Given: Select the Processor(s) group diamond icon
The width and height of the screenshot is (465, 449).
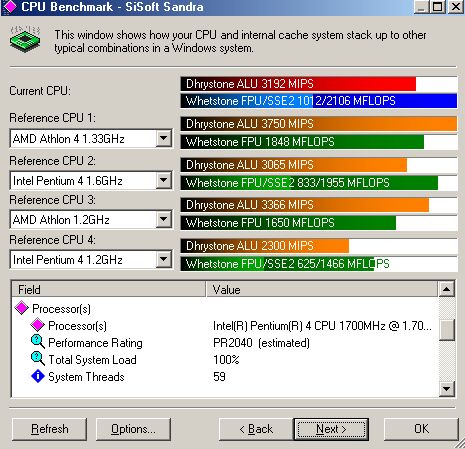Looking at the screenshot, I should point(22,308).
